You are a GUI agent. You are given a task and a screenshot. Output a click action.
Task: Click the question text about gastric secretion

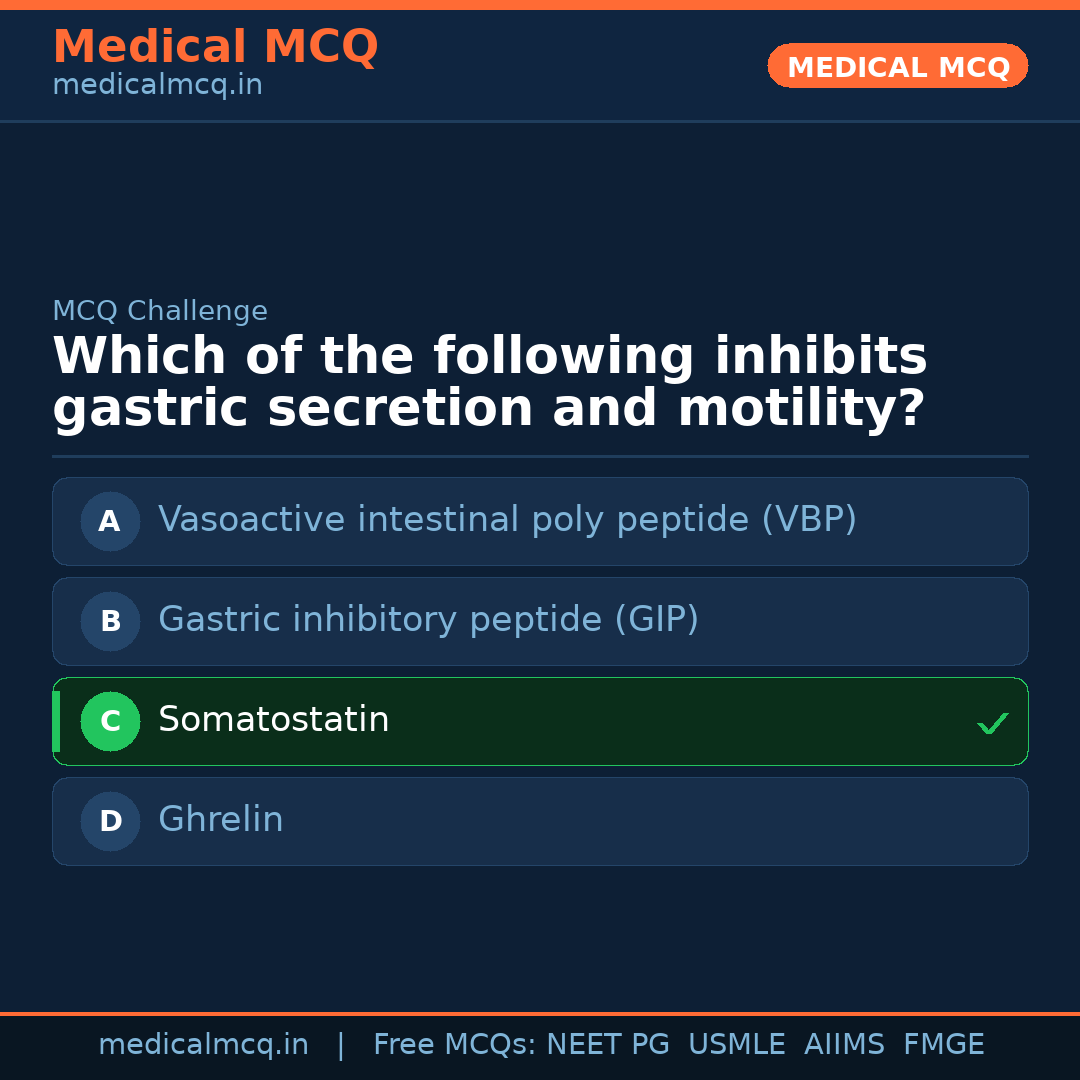pos(489,383)
